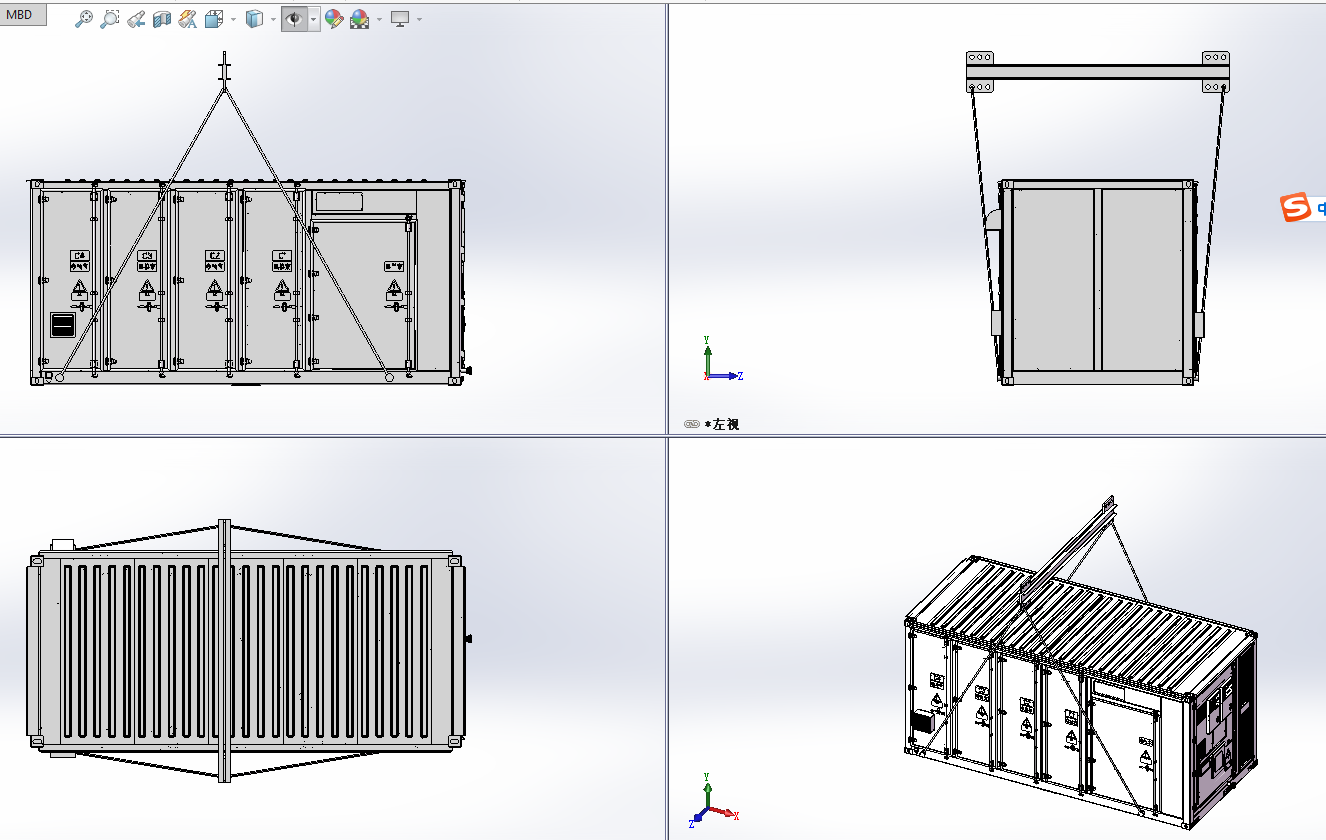The image size is (1326, 840).
Task: Select the Zoom to Area tool
Action: [110, 19]
